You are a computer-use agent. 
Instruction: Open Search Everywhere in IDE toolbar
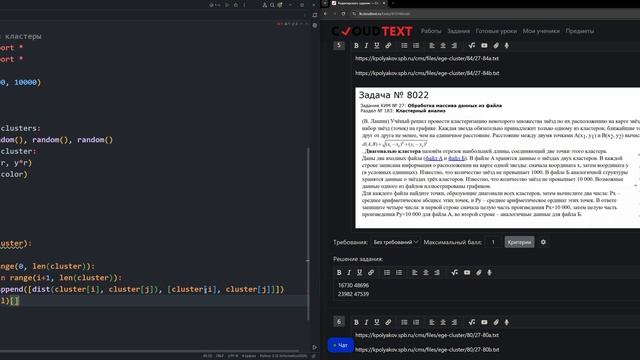[x=272, y=5]
